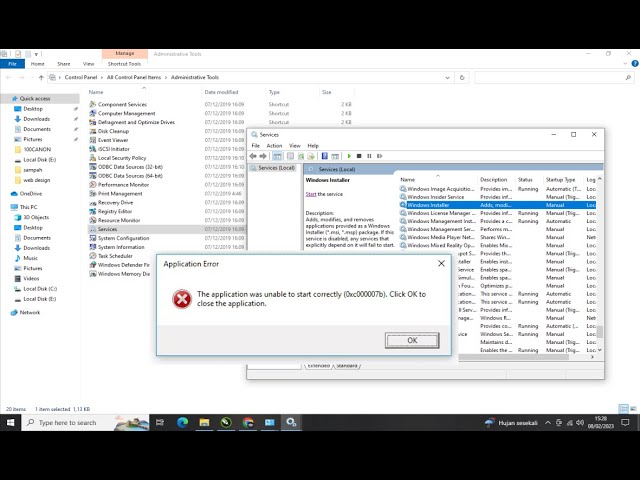Click the Back arrow in Services toolbar
The height and width of the screenshot is (480, 640).
pyautogui.click(x=253, y=156)
